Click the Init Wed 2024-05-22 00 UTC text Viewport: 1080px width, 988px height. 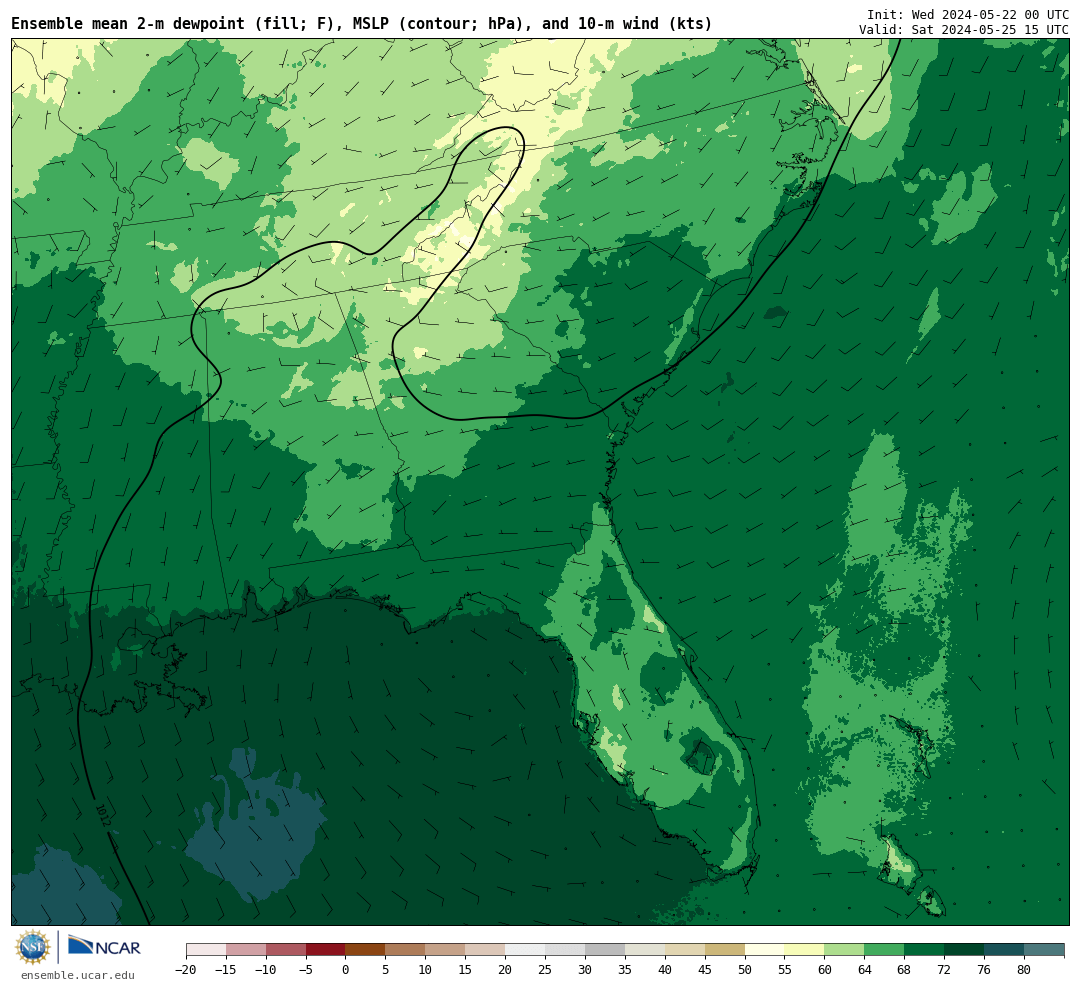(x=968, y=14)
